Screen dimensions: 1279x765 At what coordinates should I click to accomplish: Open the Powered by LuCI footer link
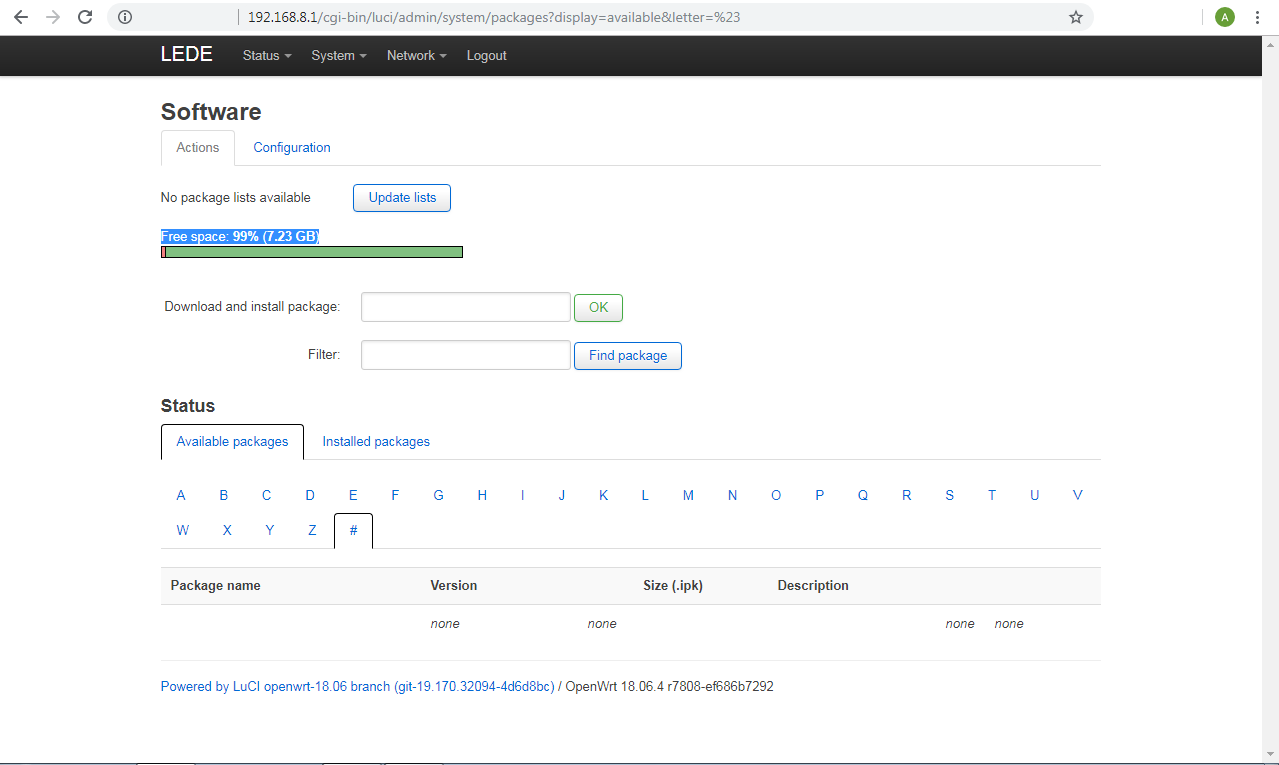(x=357, y=687)
